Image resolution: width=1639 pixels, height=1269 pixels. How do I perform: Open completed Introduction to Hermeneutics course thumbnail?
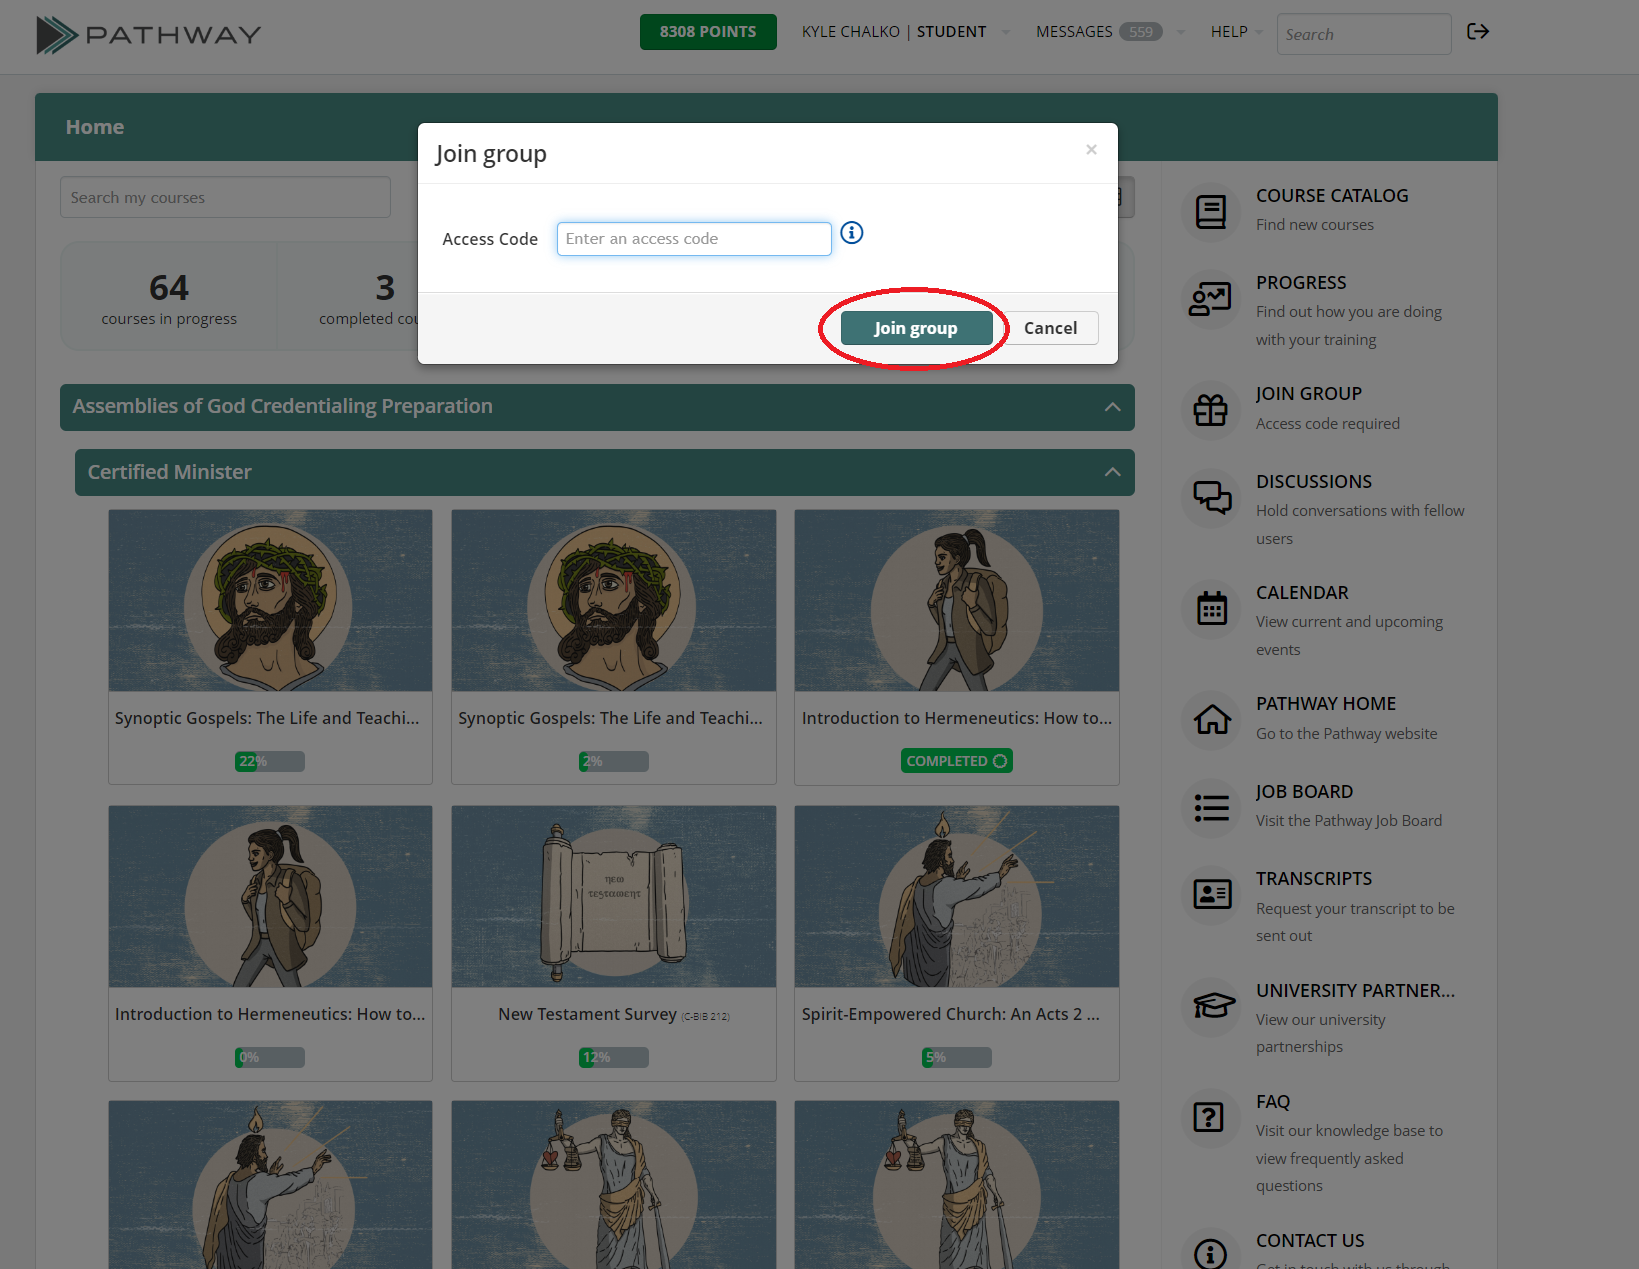(x=957, y=601)
